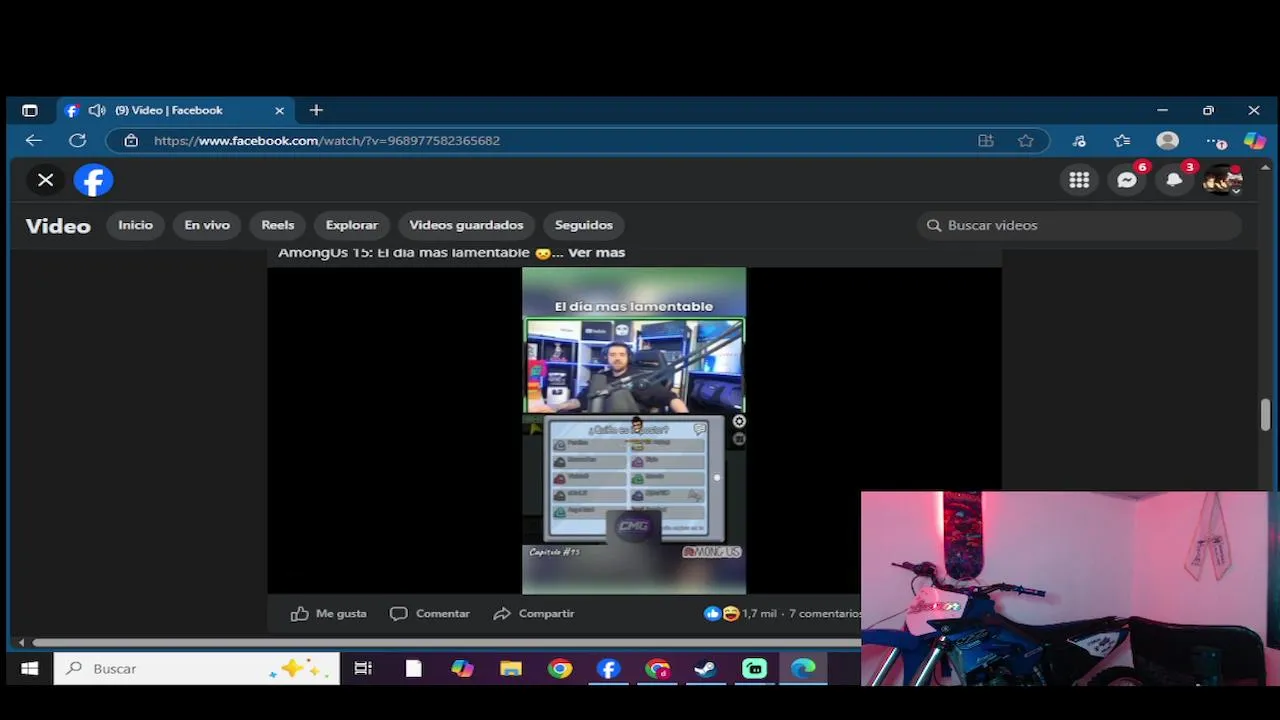Open Facebook app from taskbar
The image size is (1280, 720).
coord(609,669)
